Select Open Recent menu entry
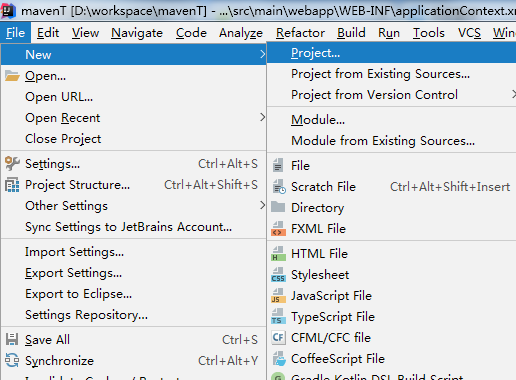 (x=134, y=118)
